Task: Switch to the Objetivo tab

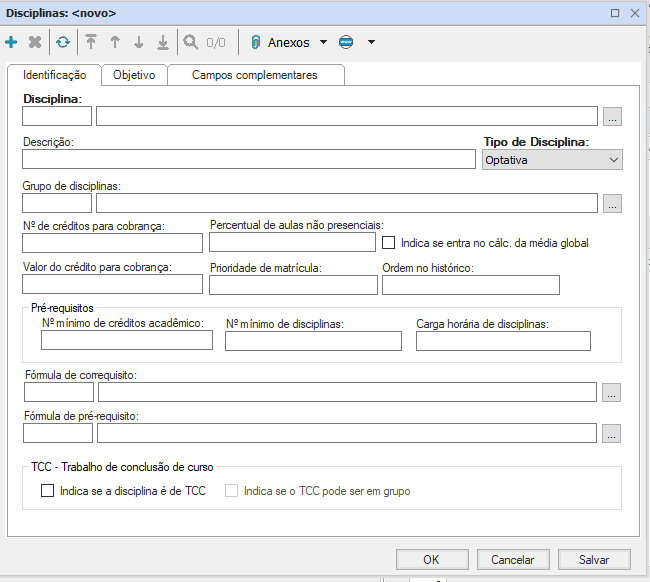Action: 134,75
